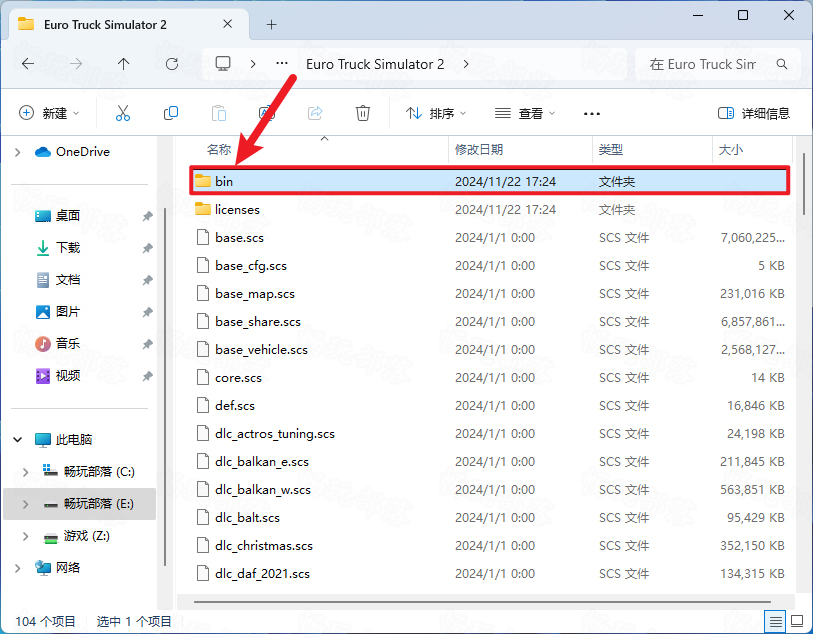Select the Z: 游戏 drive
The image size is (813, 634).
pos(77,536)
